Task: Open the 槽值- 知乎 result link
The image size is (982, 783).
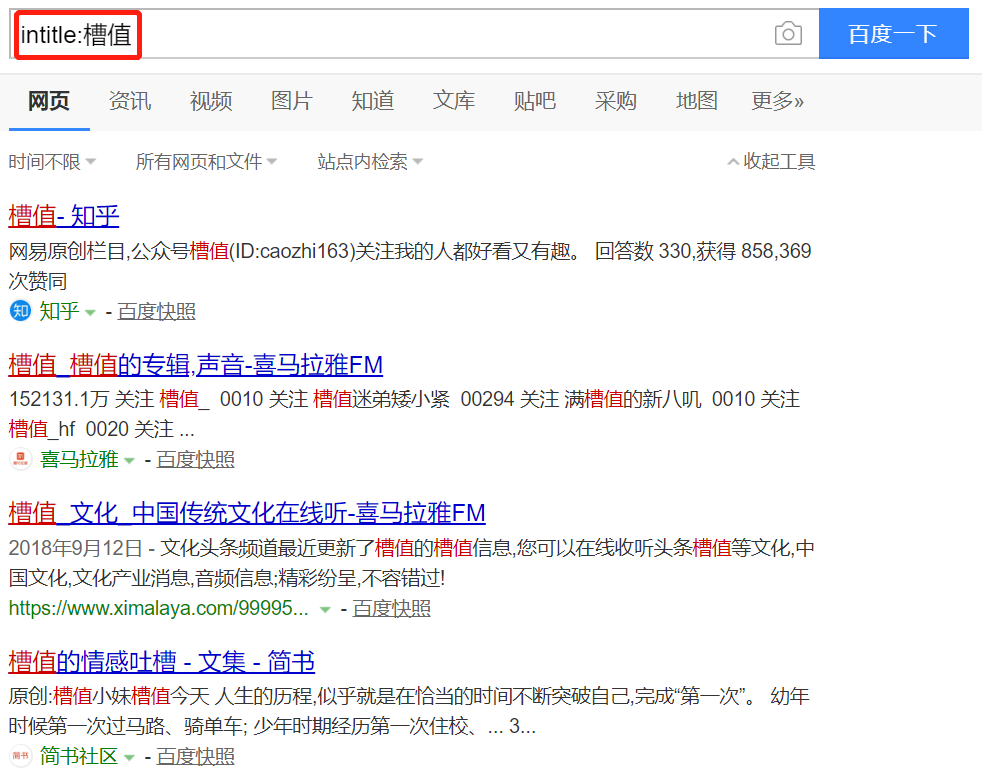Action: click(x=64, y=216)
